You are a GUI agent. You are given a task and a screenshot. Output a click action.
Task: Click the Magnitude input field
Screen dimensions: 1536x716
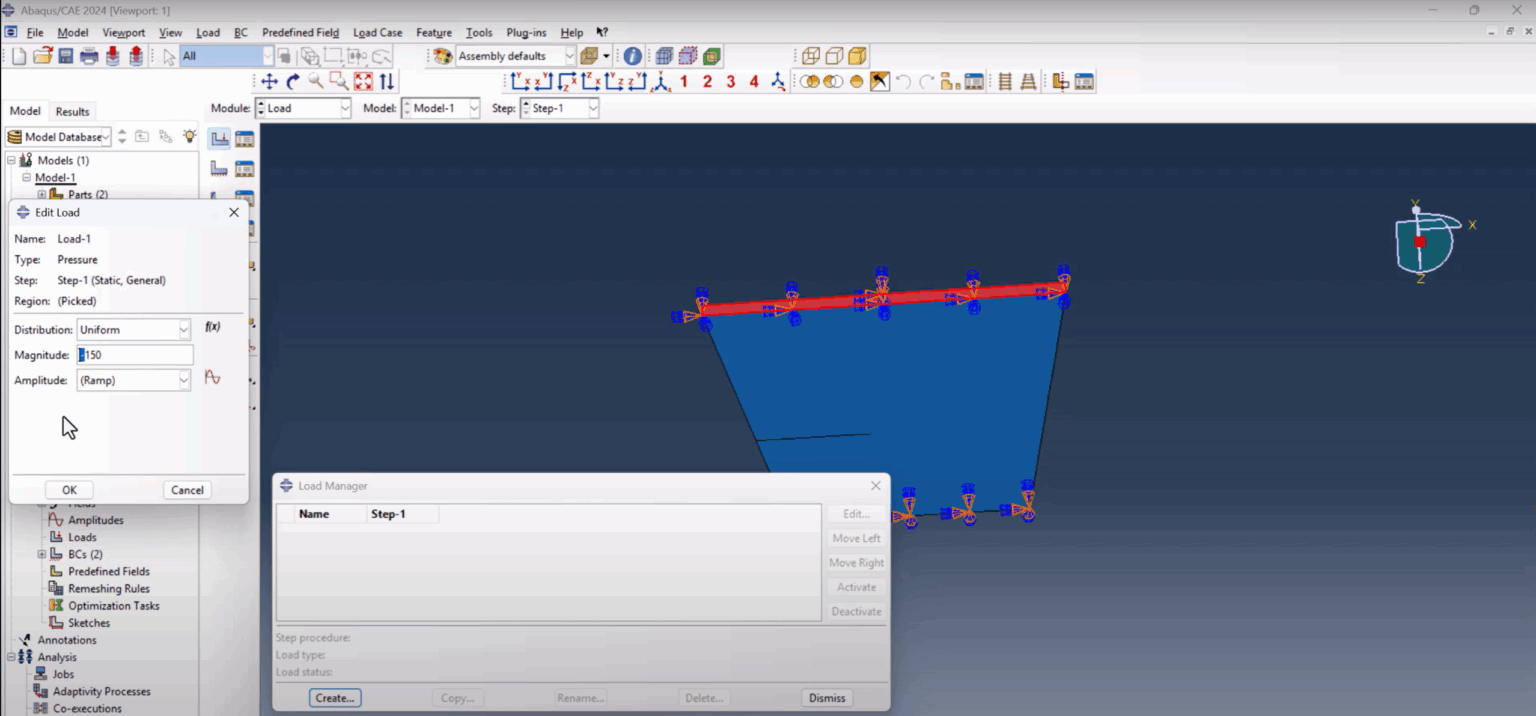[135, 354]
